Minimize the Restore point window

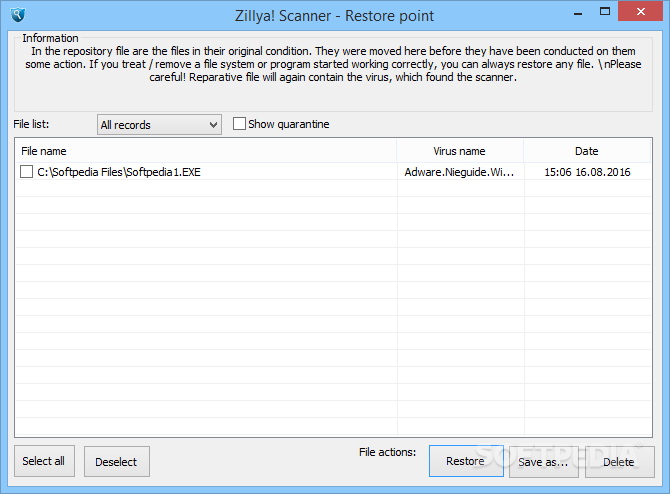578,14
